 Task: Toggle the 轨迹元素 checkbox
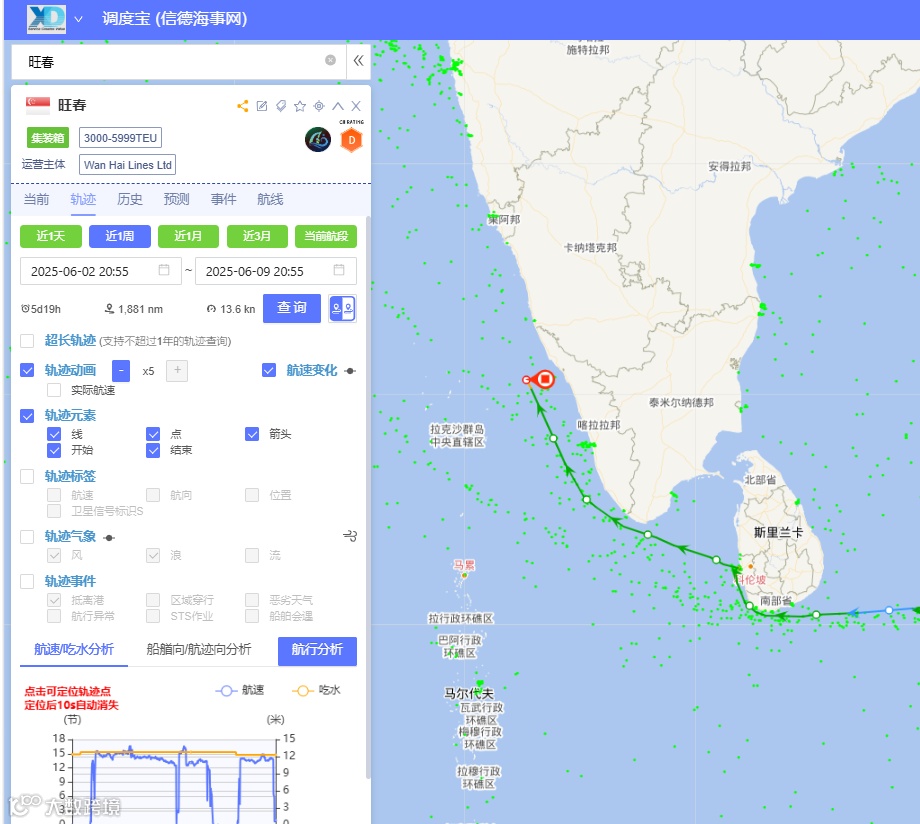(27, 416)
